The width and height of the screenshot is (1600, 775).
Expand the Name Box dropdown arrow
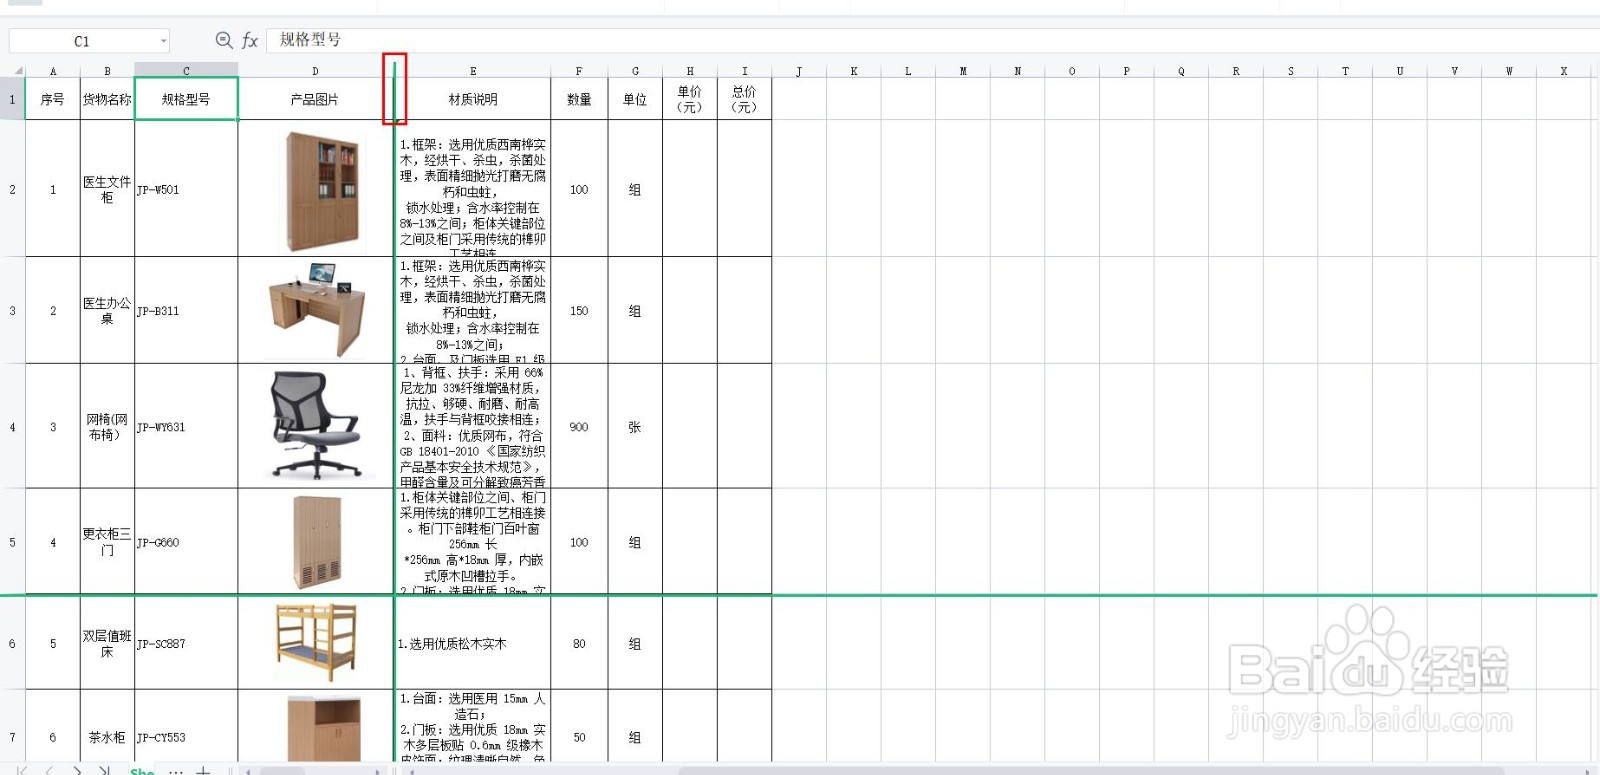tap(163, 41)
